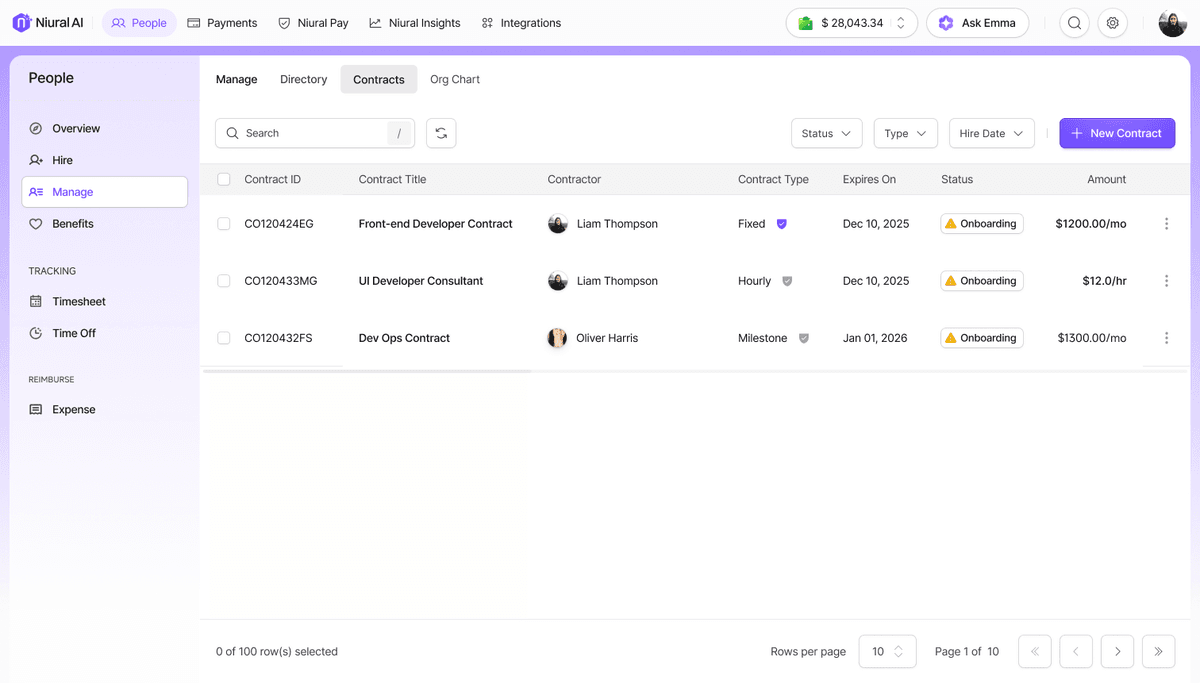Click the New Contract button
Screen dimensions: 1200x683
[1117, 132]
